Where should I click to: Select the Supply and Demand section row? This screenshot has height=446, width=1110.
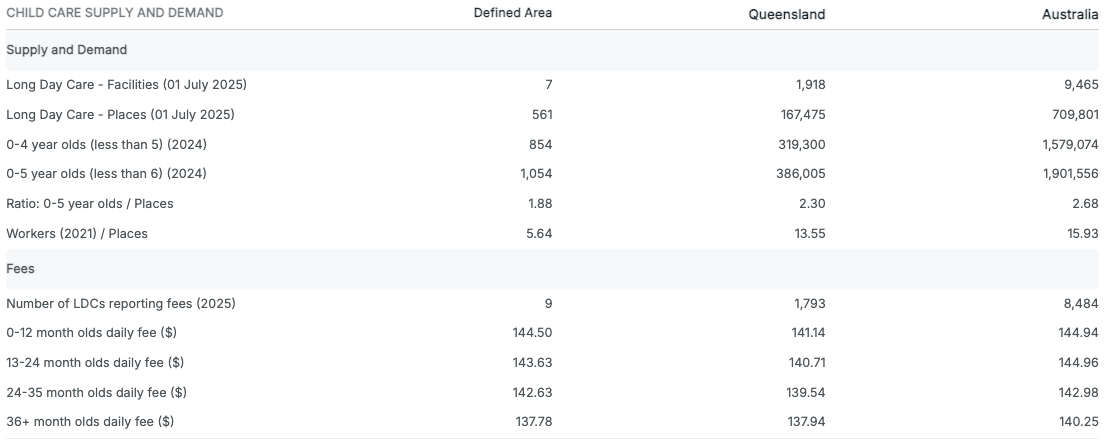coord(67,49)
